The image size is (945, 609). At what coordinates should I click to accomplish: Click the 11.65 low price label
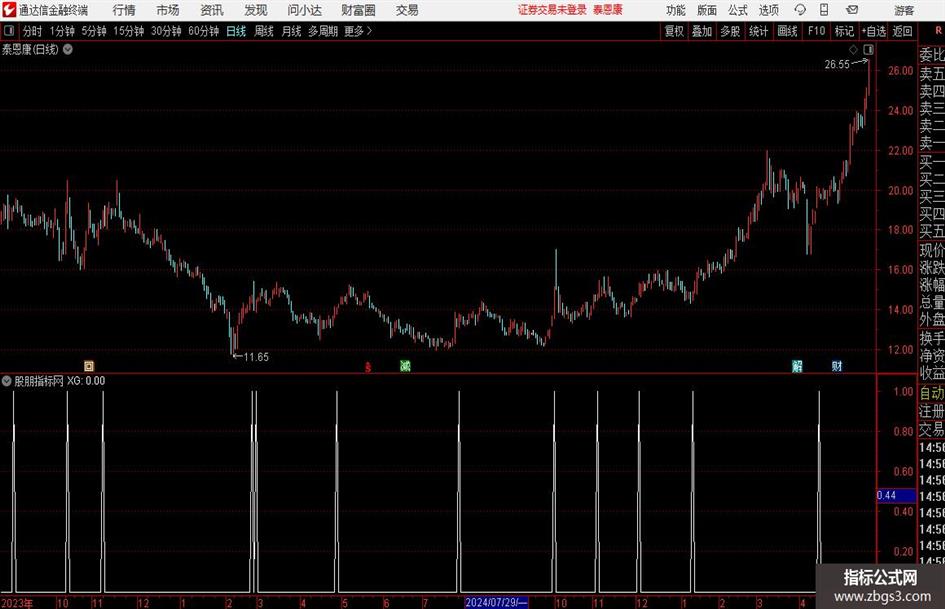256,357
